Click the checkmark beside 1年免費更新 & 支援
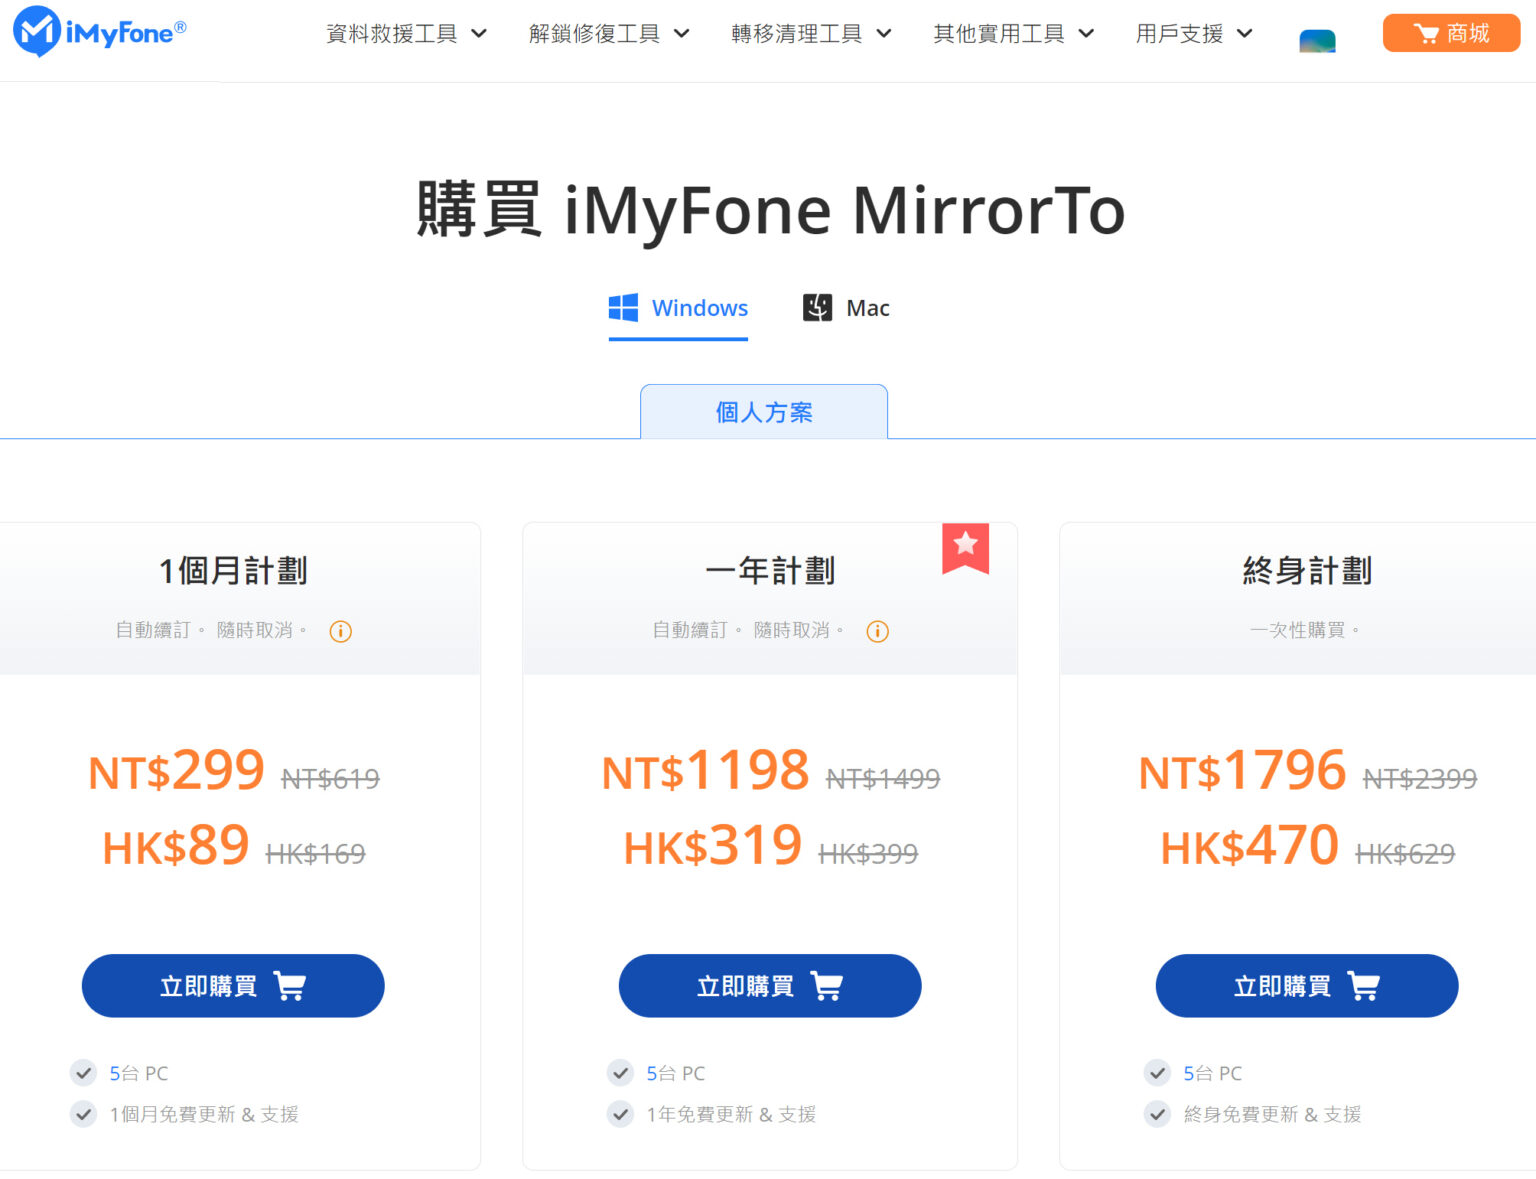Image resolution: width=1536 pixels, height=1179 pixels. click(620, 1113)
